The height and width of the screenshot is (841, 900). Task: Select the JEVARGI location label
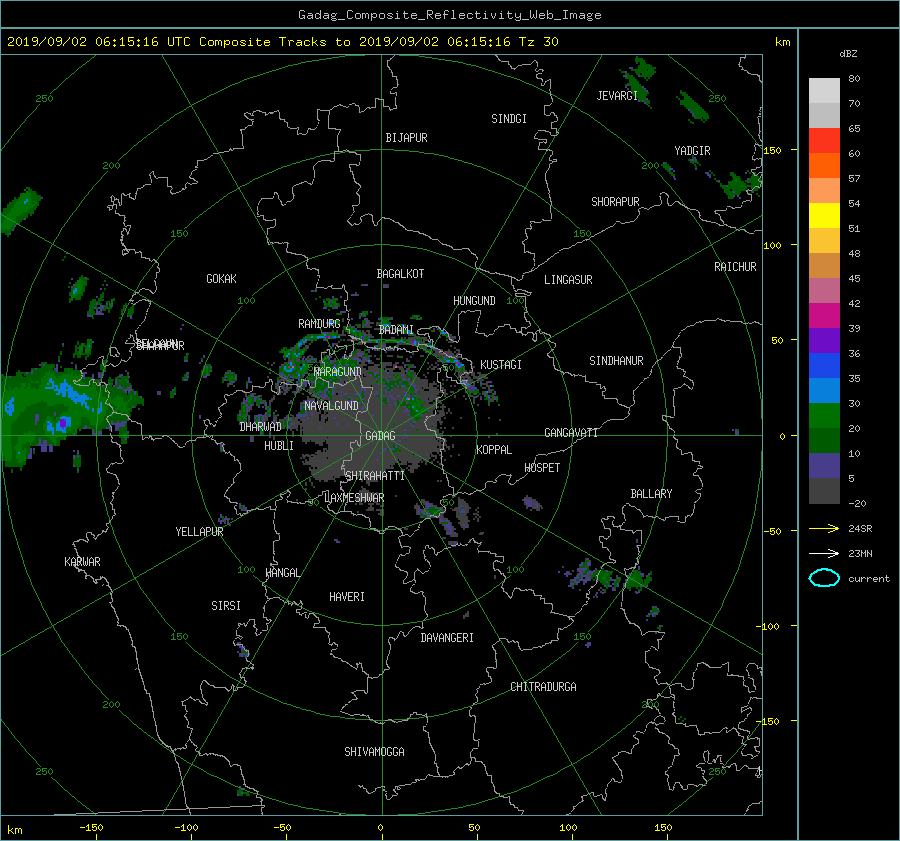click(x=617, y=96)
